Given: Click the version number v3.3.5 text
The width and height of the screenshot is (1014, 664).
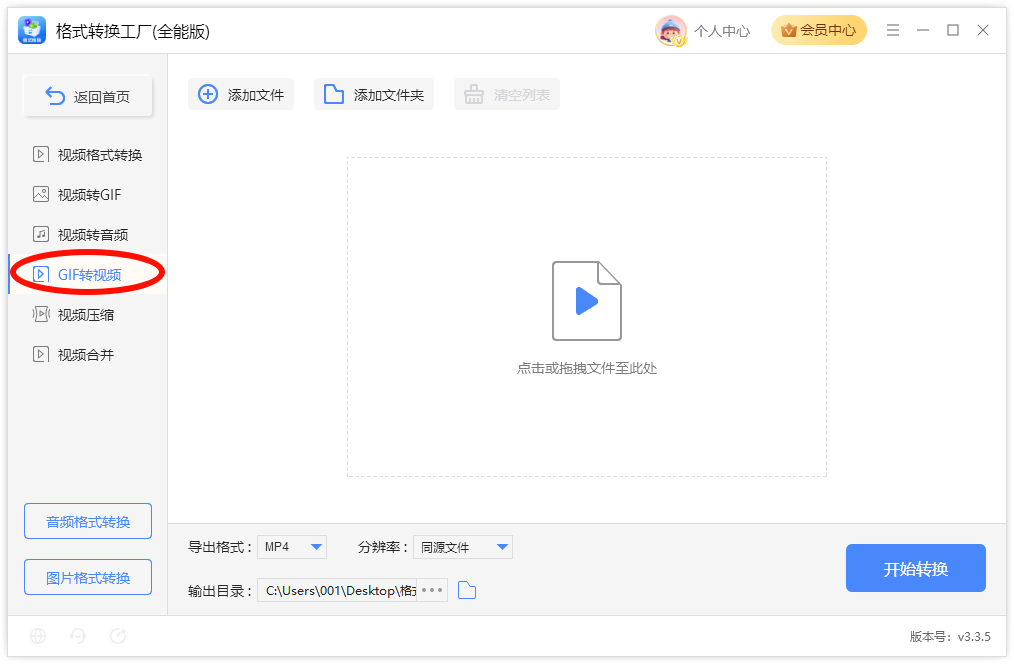Looking at the screenshot, I should (x=974, y=637).
